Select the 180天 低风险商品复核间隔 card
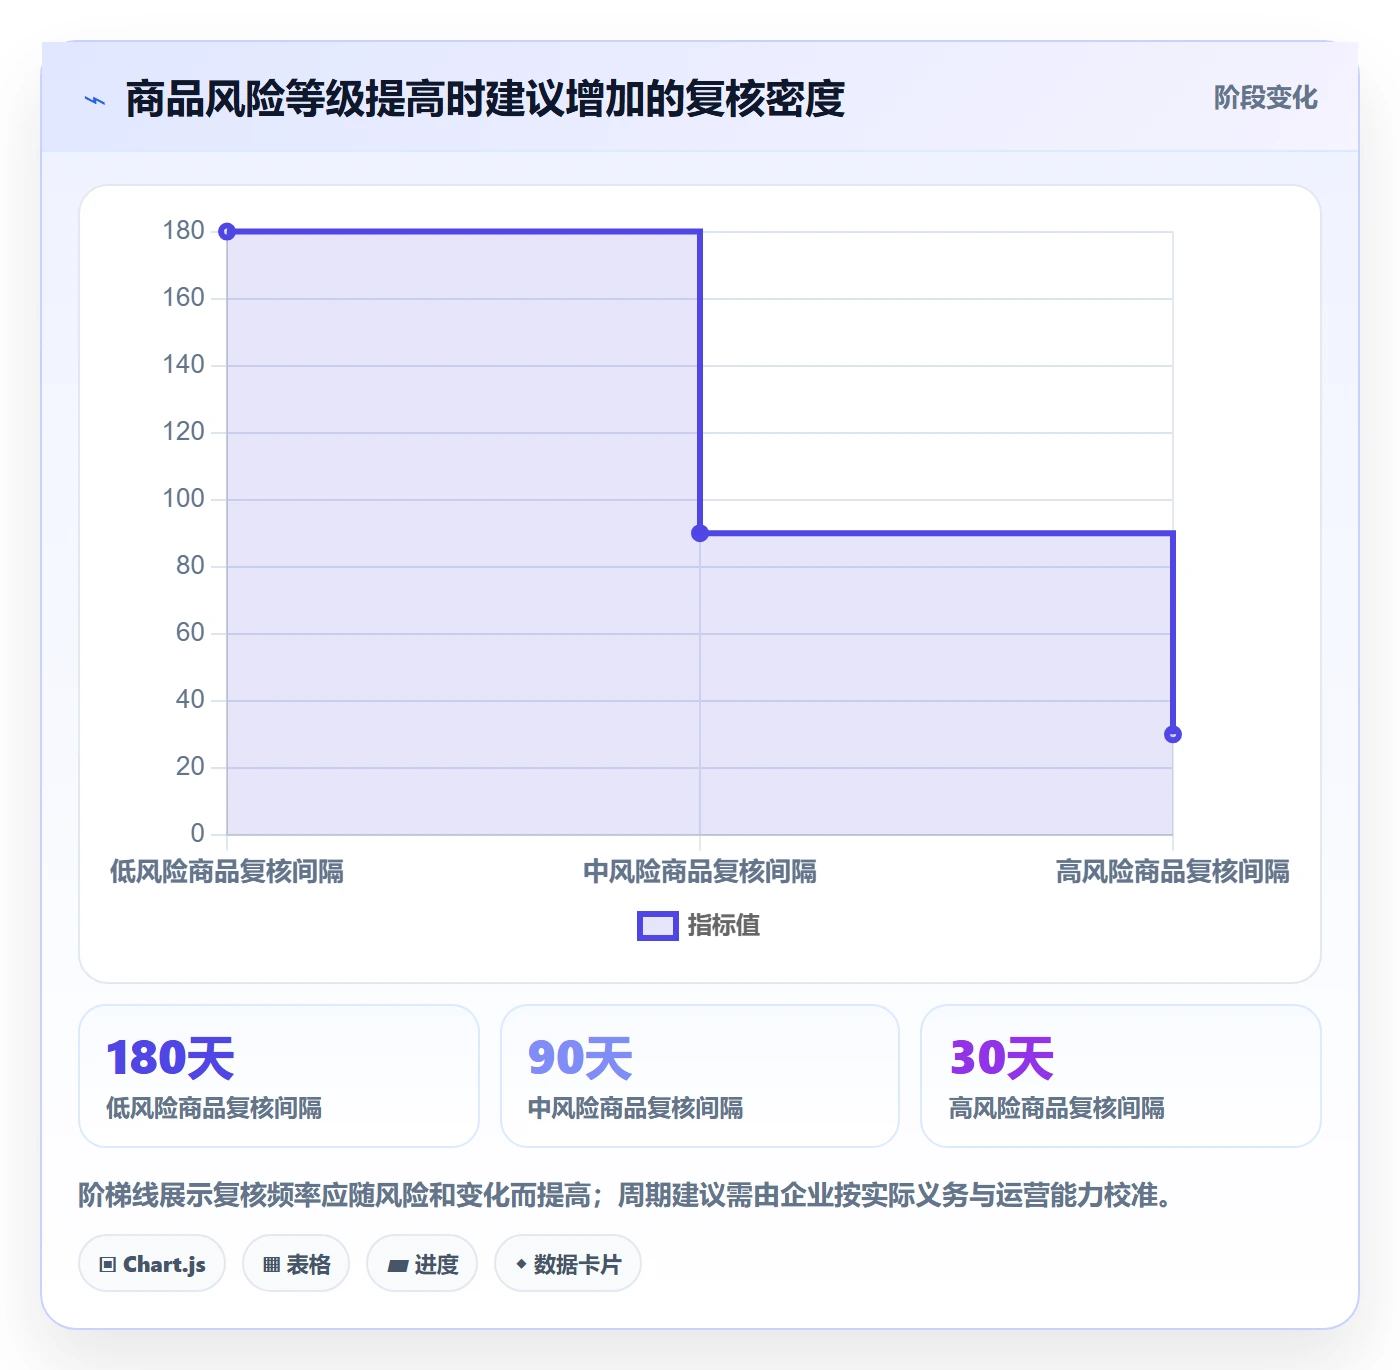This screenshot has height=1370, width=1400. (279, 1076)
